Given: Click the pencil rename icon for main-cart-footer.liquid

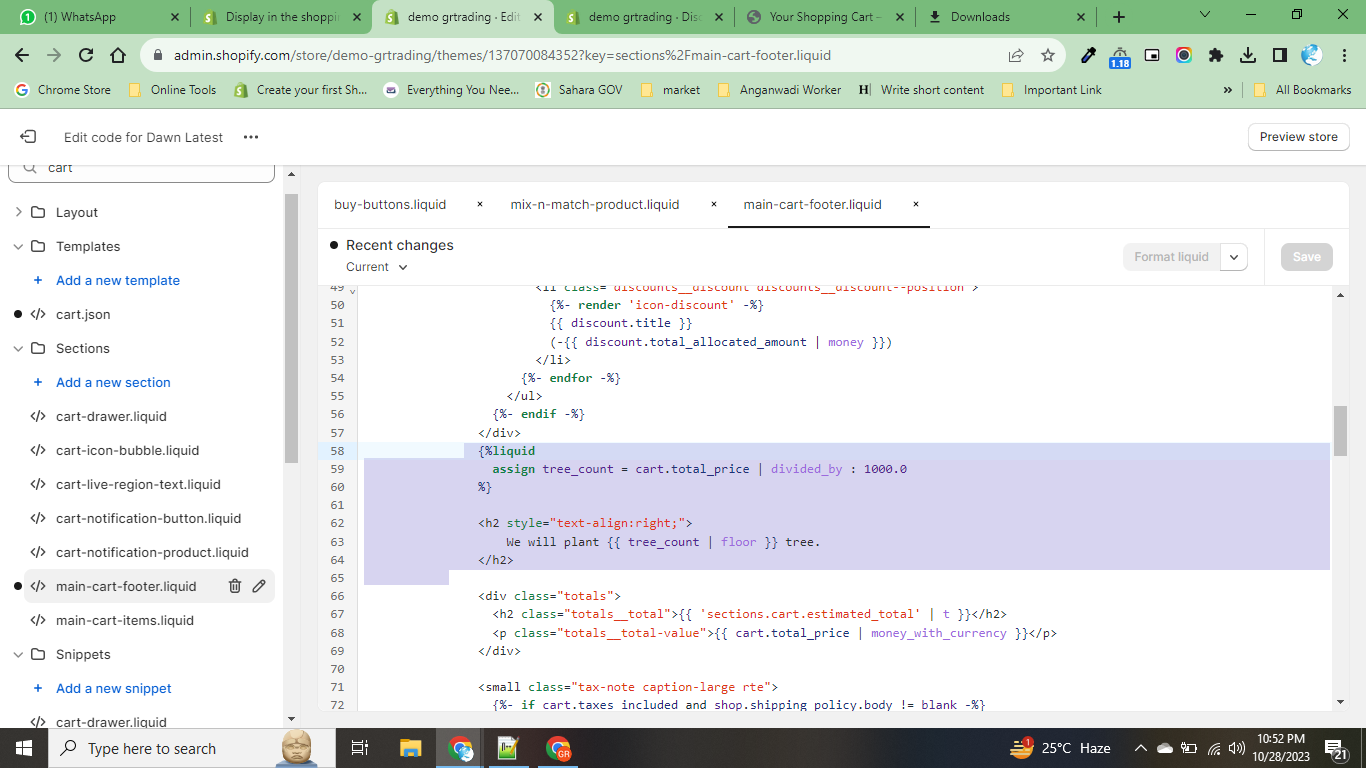Looking at the screenshot, I should 259,586.
